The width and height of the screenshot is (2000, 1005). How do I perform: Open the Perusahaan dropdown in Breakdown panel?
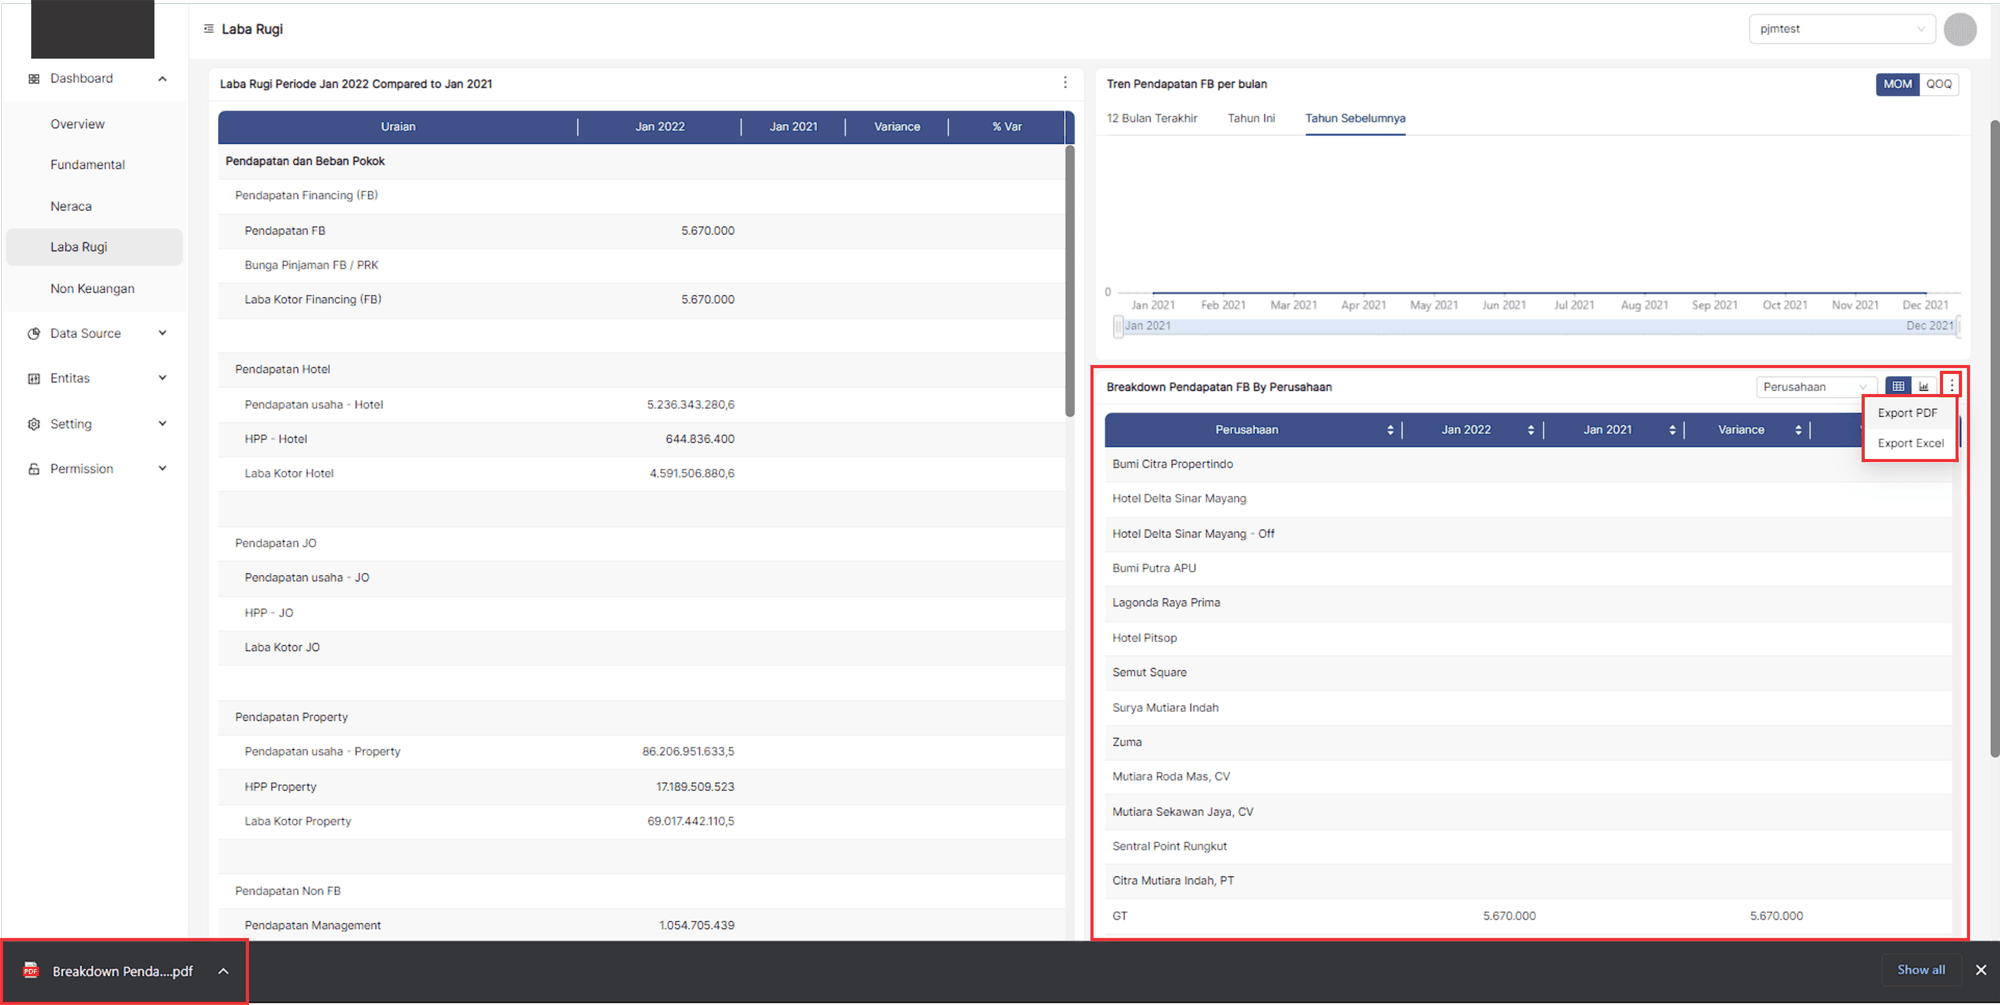point(1814,387)
